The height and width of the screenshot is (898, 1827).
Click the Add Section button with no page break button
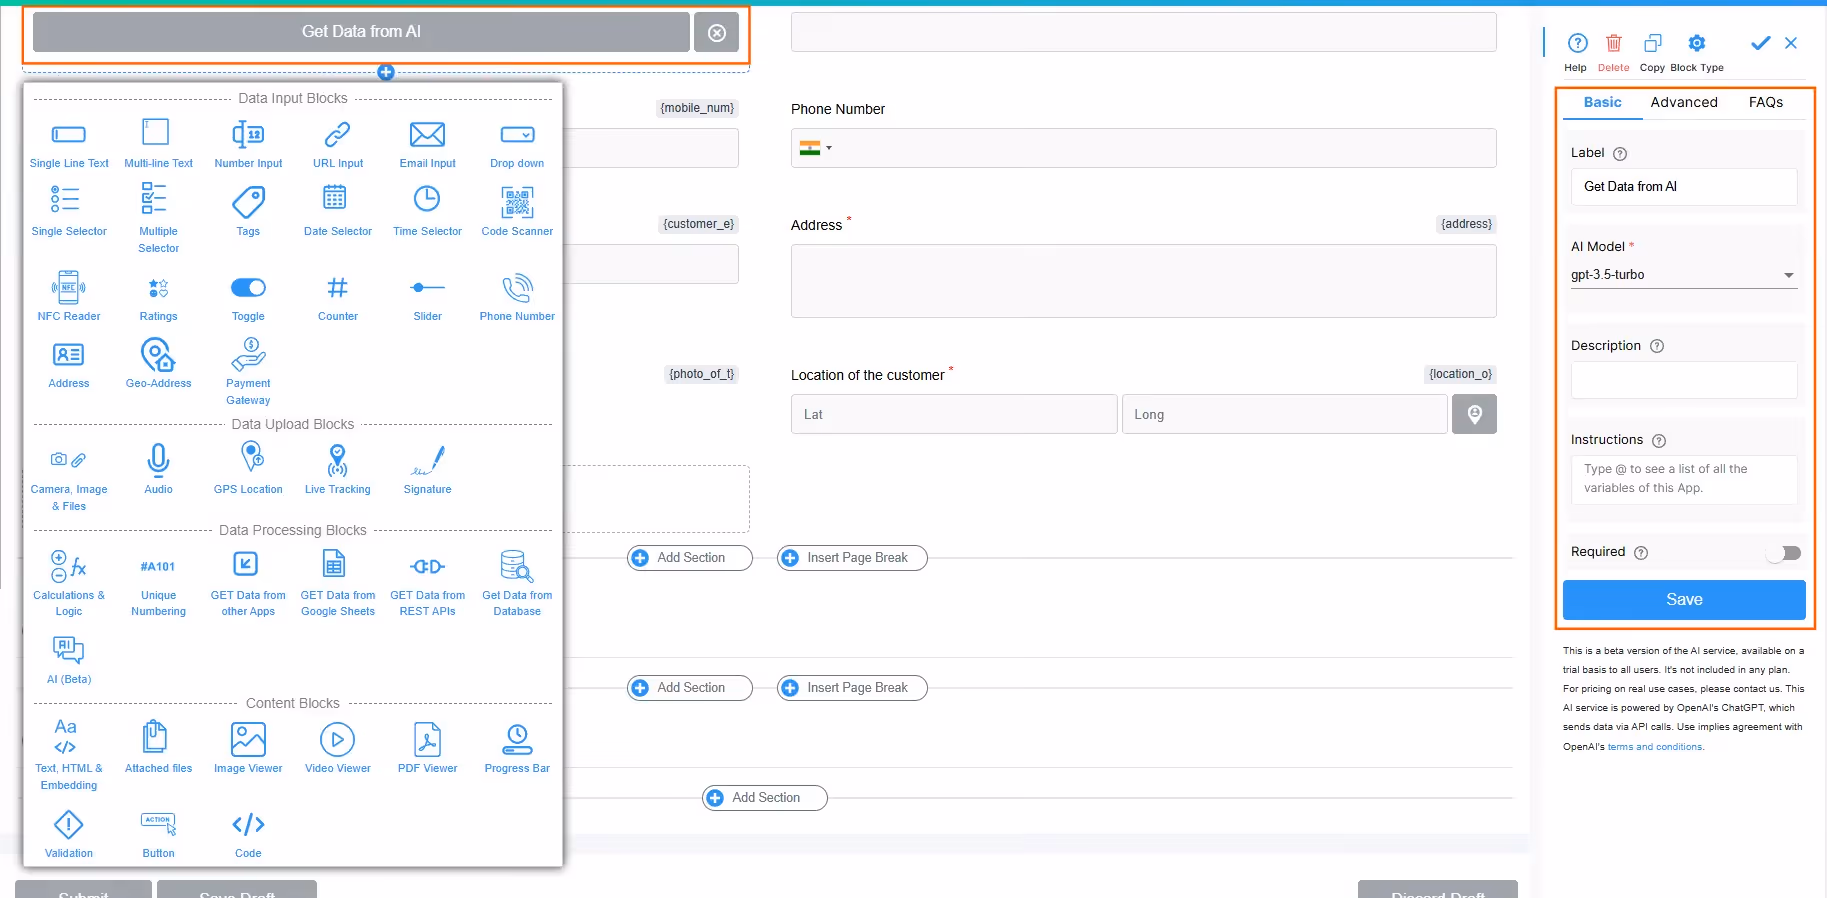point(765,798)
